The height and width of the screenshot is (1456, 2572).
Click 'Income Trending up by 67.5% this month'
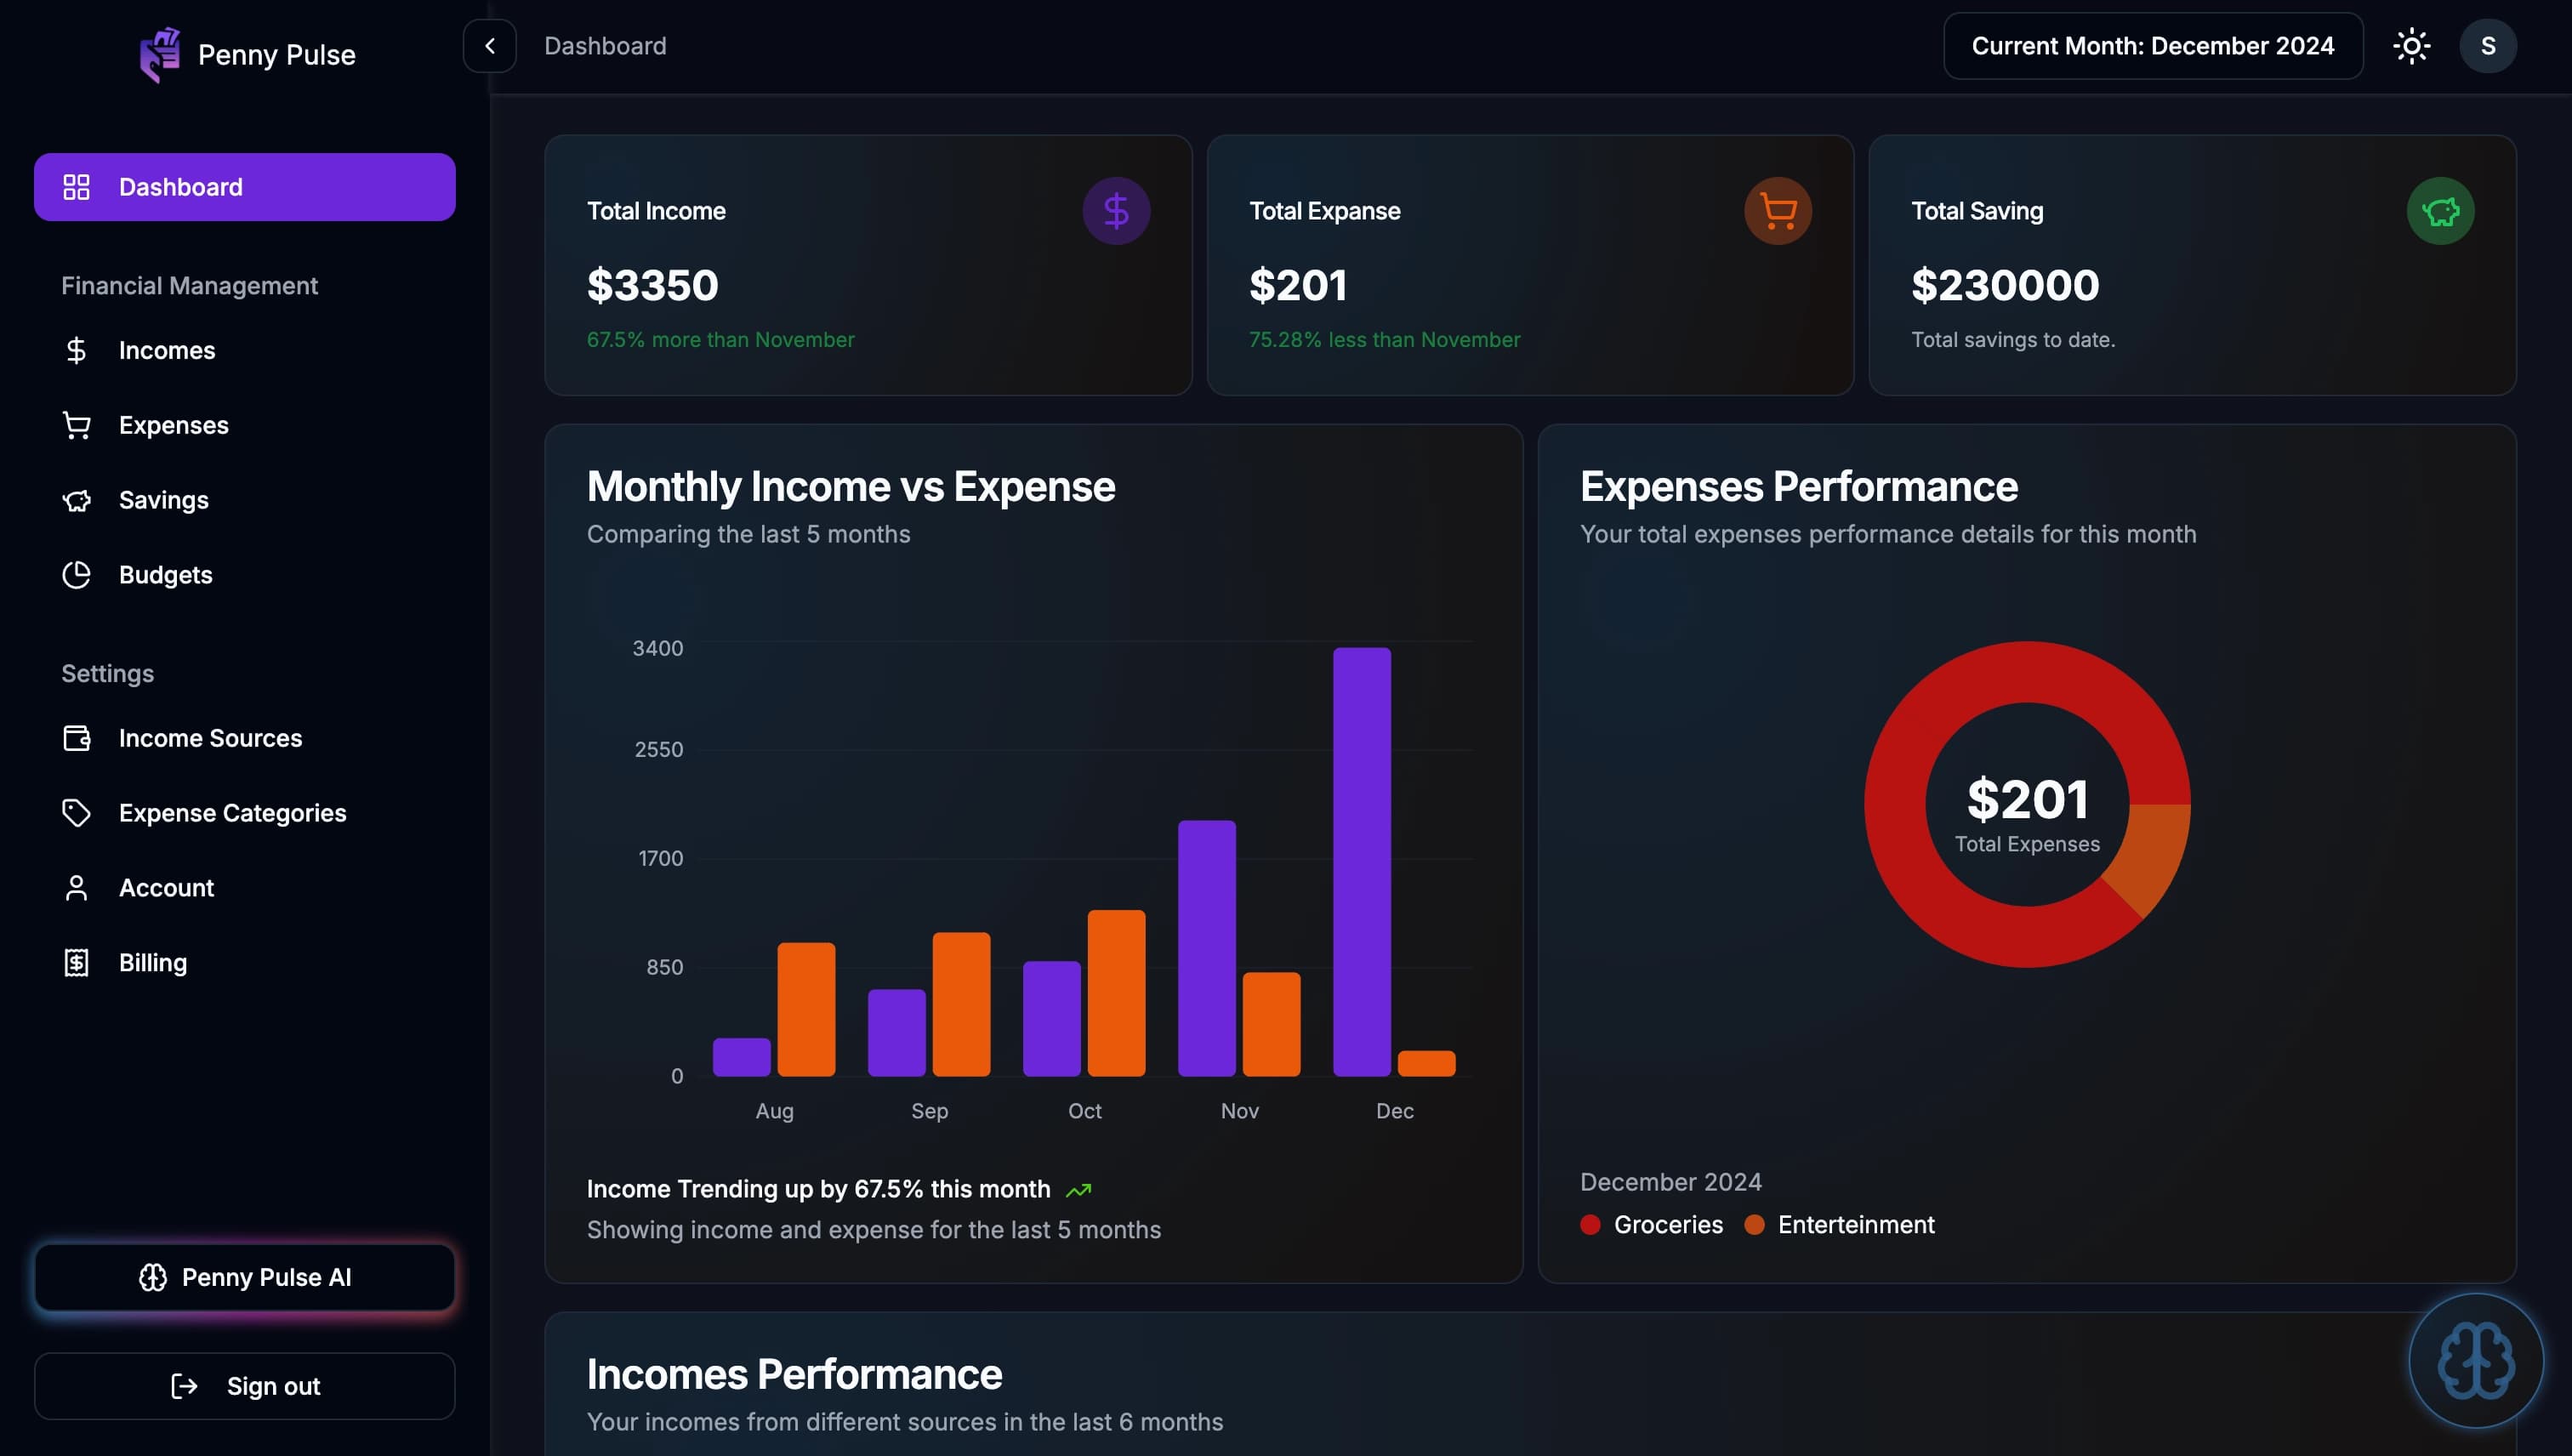point(818,1189)
